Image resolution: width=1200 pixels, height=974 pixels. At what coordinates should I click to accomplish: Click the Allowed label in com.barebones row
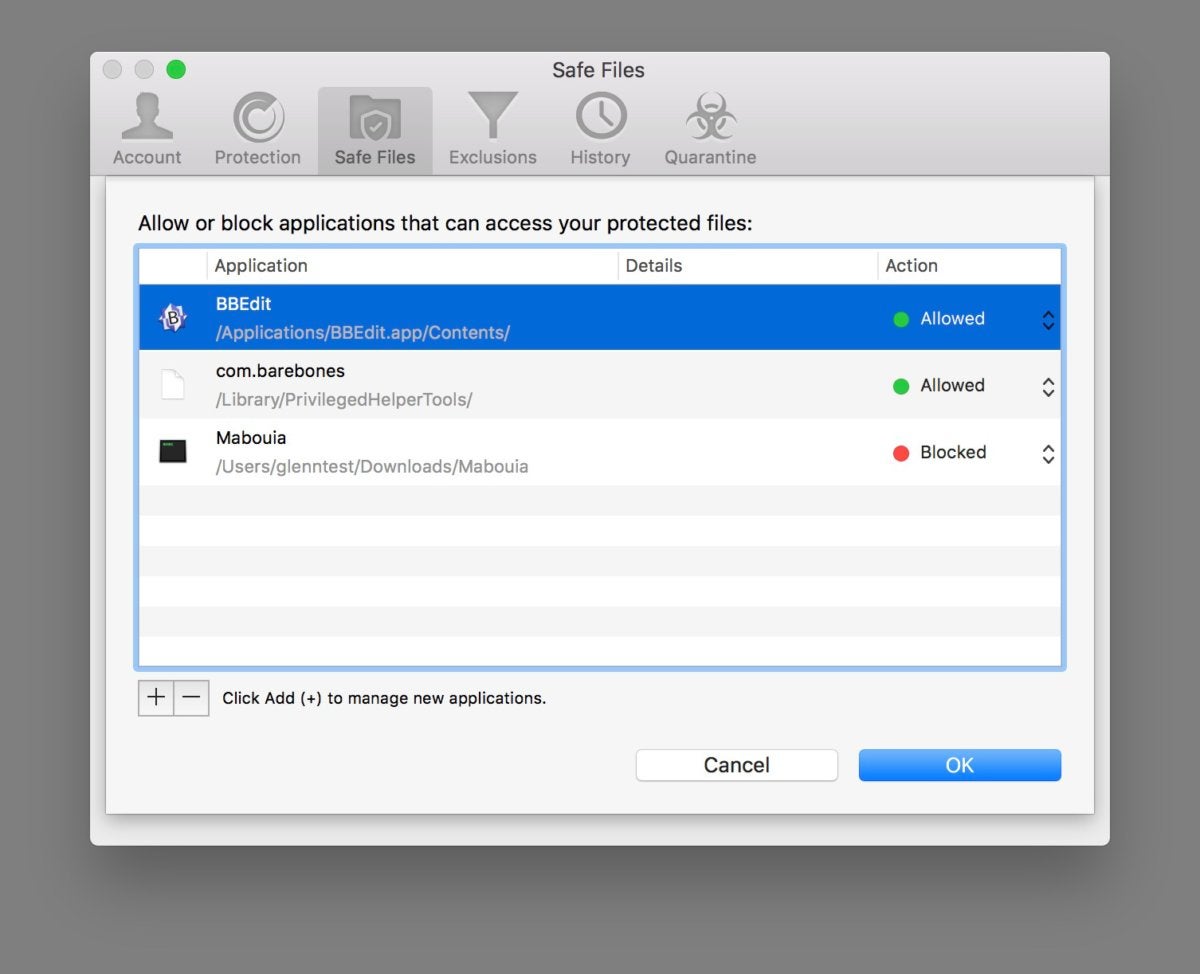(952, 386)
